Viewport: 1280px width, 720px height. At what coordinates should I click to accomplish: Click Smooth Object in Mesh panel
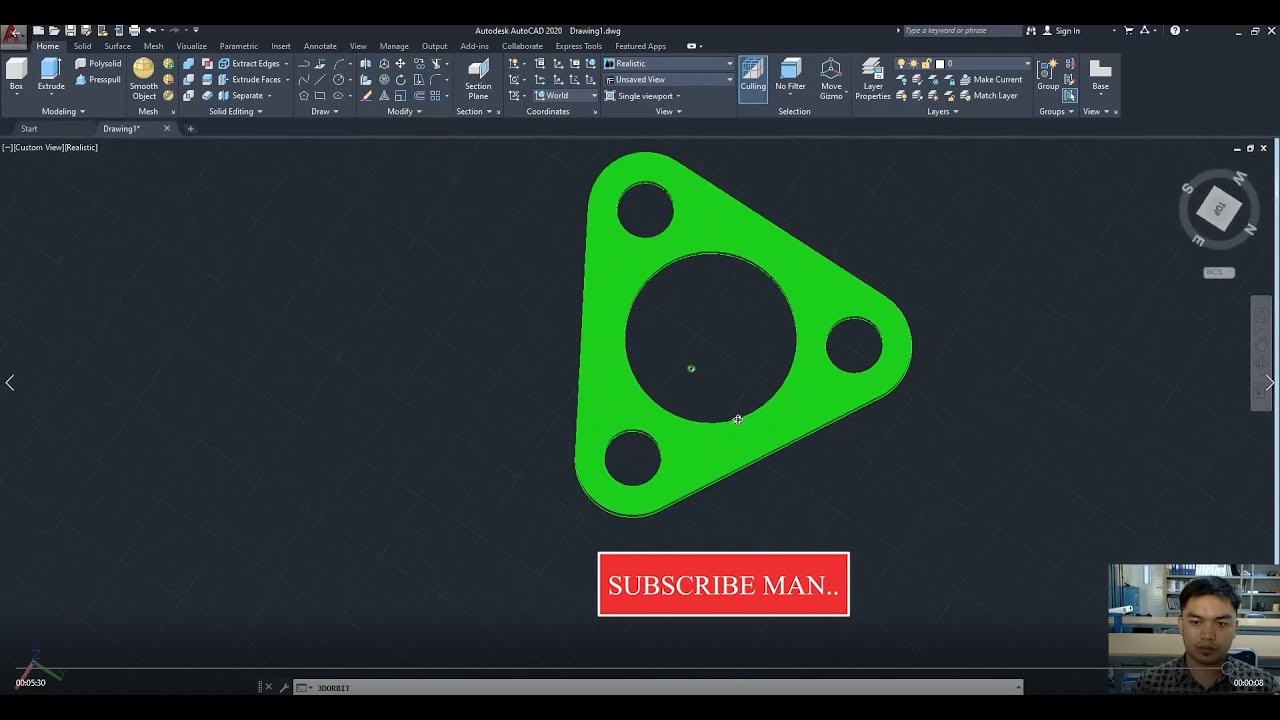(144, 79)
